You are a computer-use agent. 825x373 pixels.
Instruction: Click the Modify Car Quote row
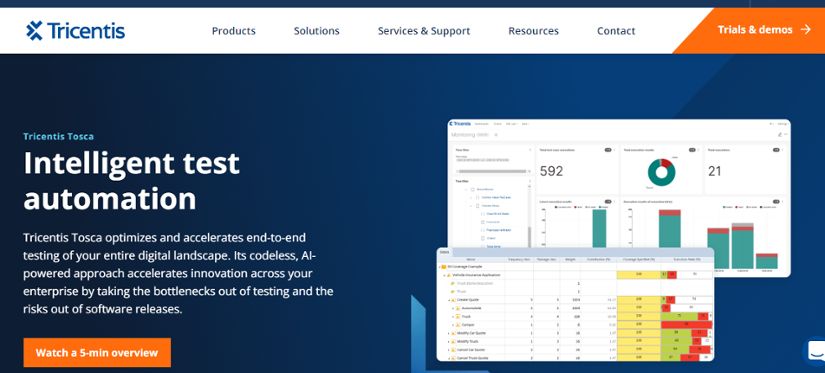[x=575, y=333]
